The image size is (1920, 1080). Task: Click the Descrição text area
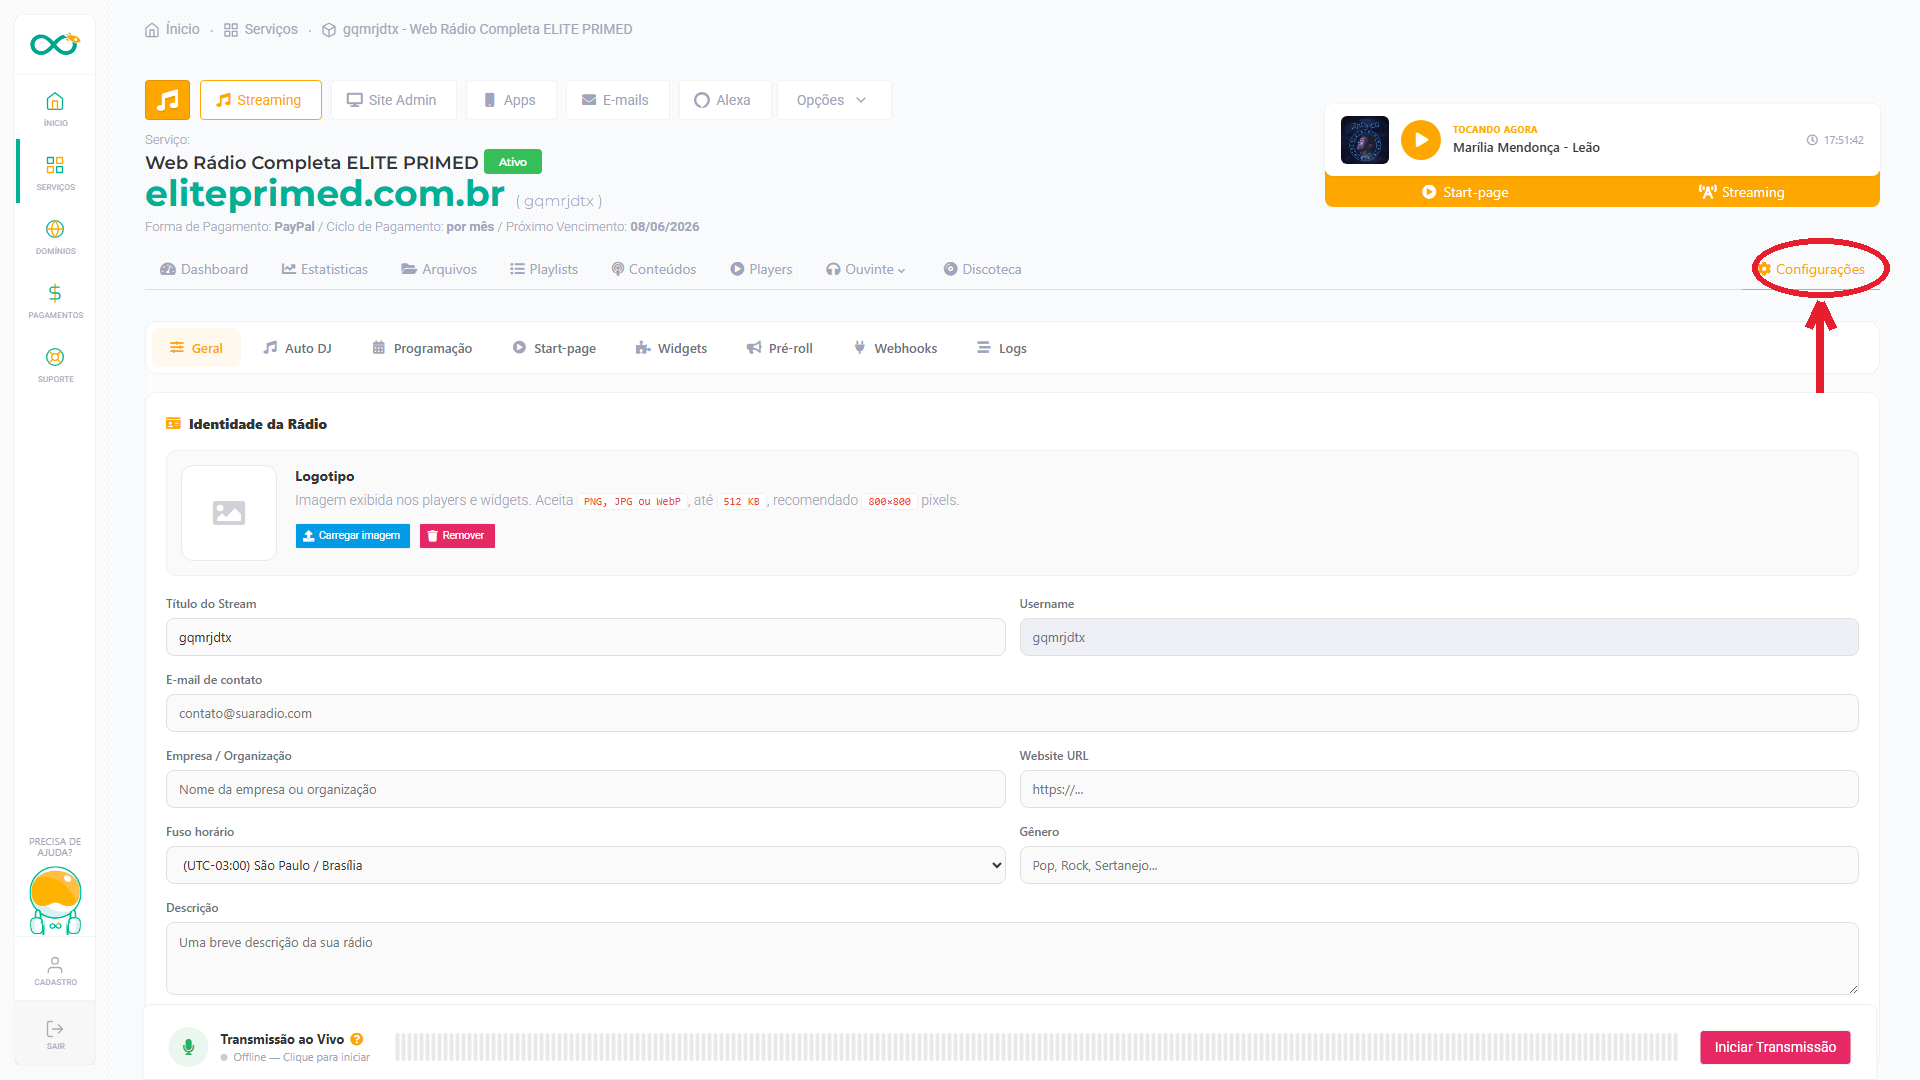[x=1012, y=958]
